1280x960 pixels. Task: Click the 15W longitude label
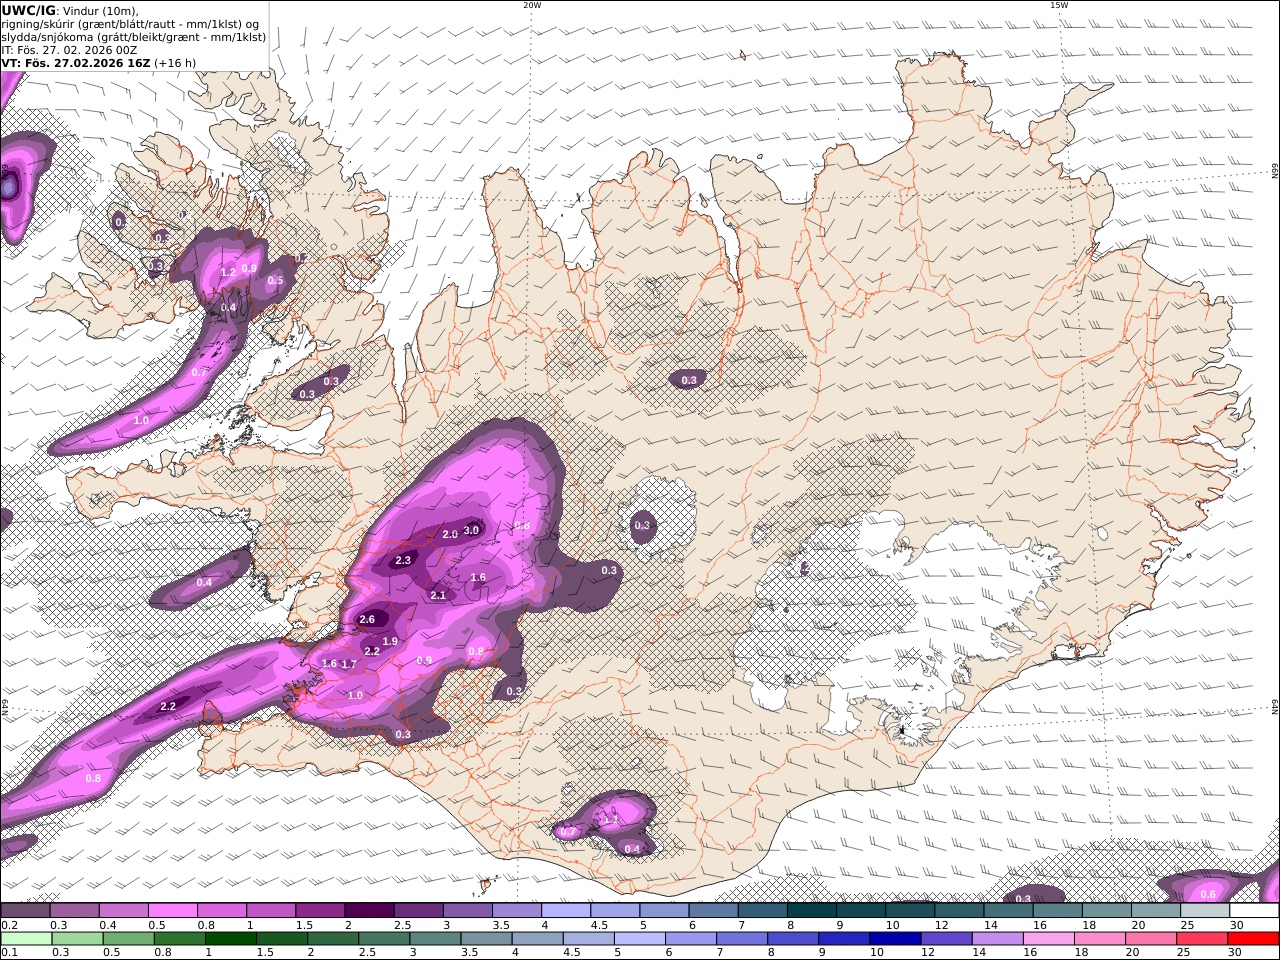[x=1059, y=5]
